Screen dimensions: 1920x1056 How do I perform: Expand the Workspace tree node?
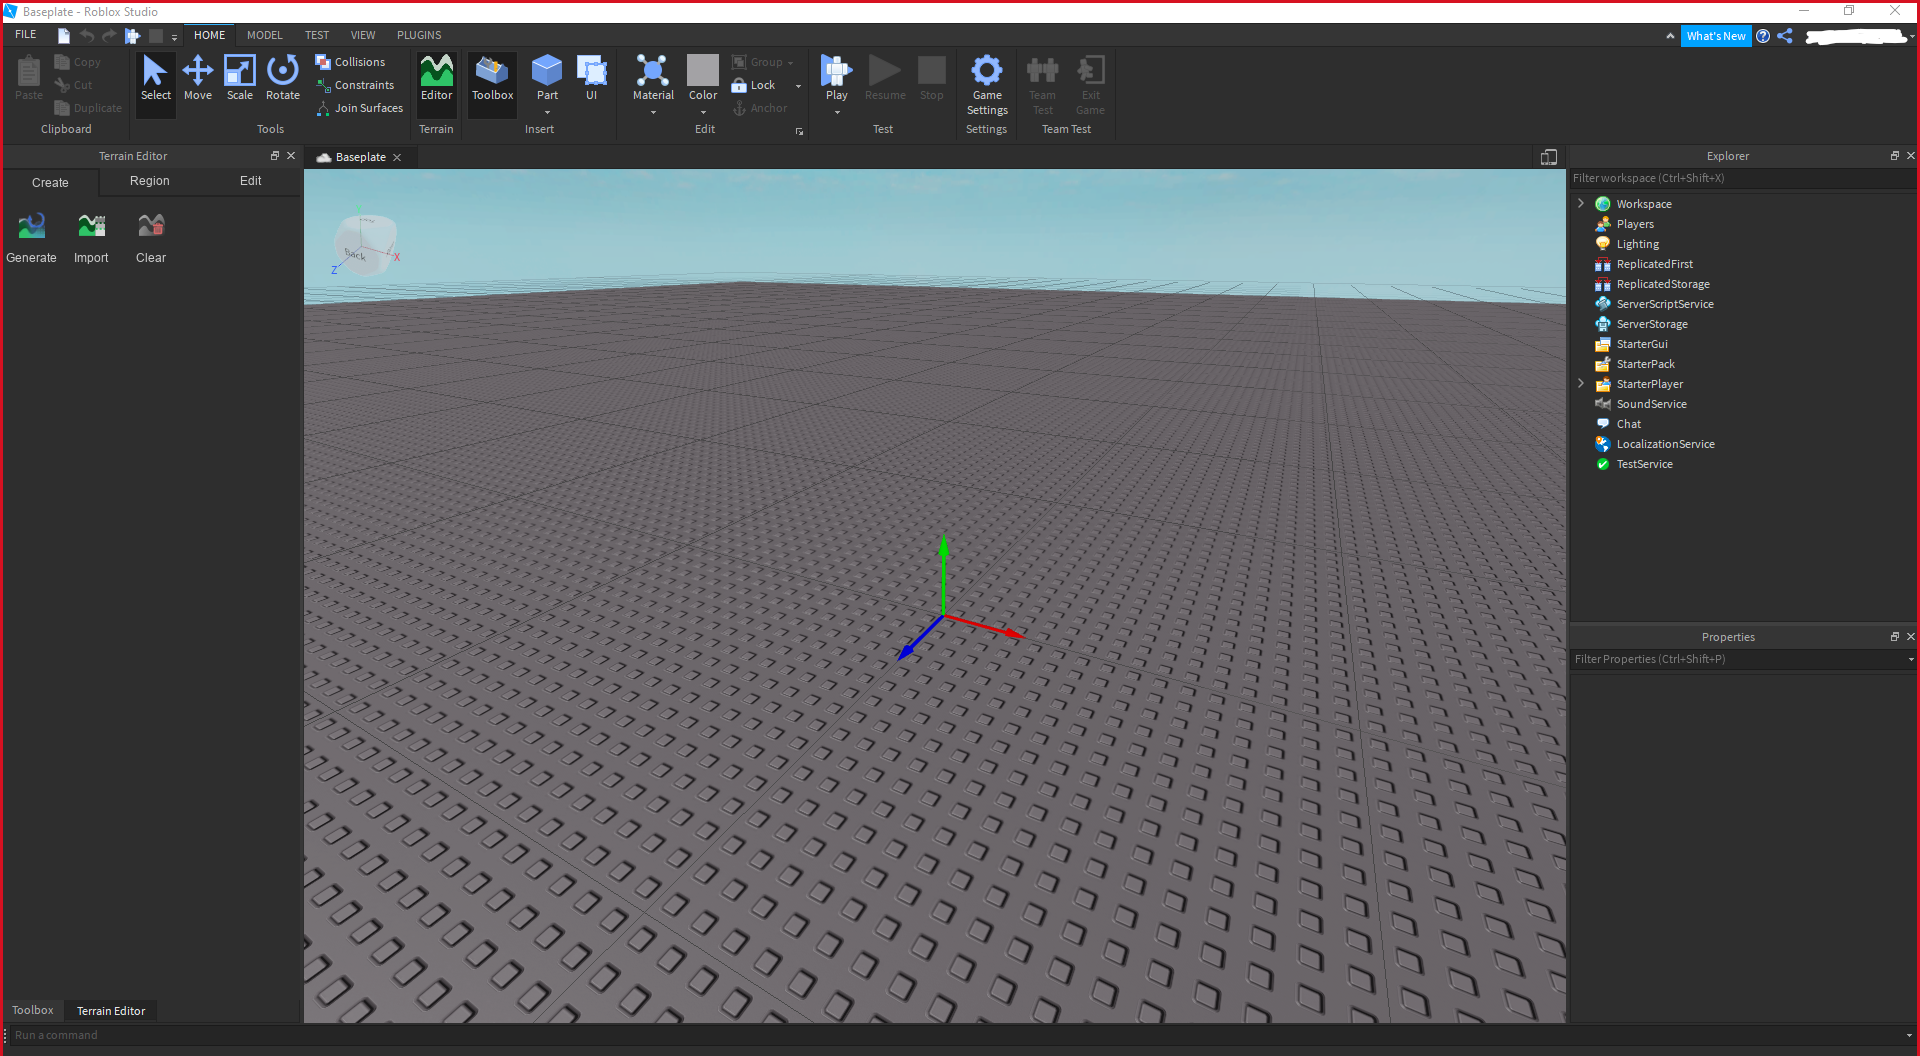tap(1581, 203)
